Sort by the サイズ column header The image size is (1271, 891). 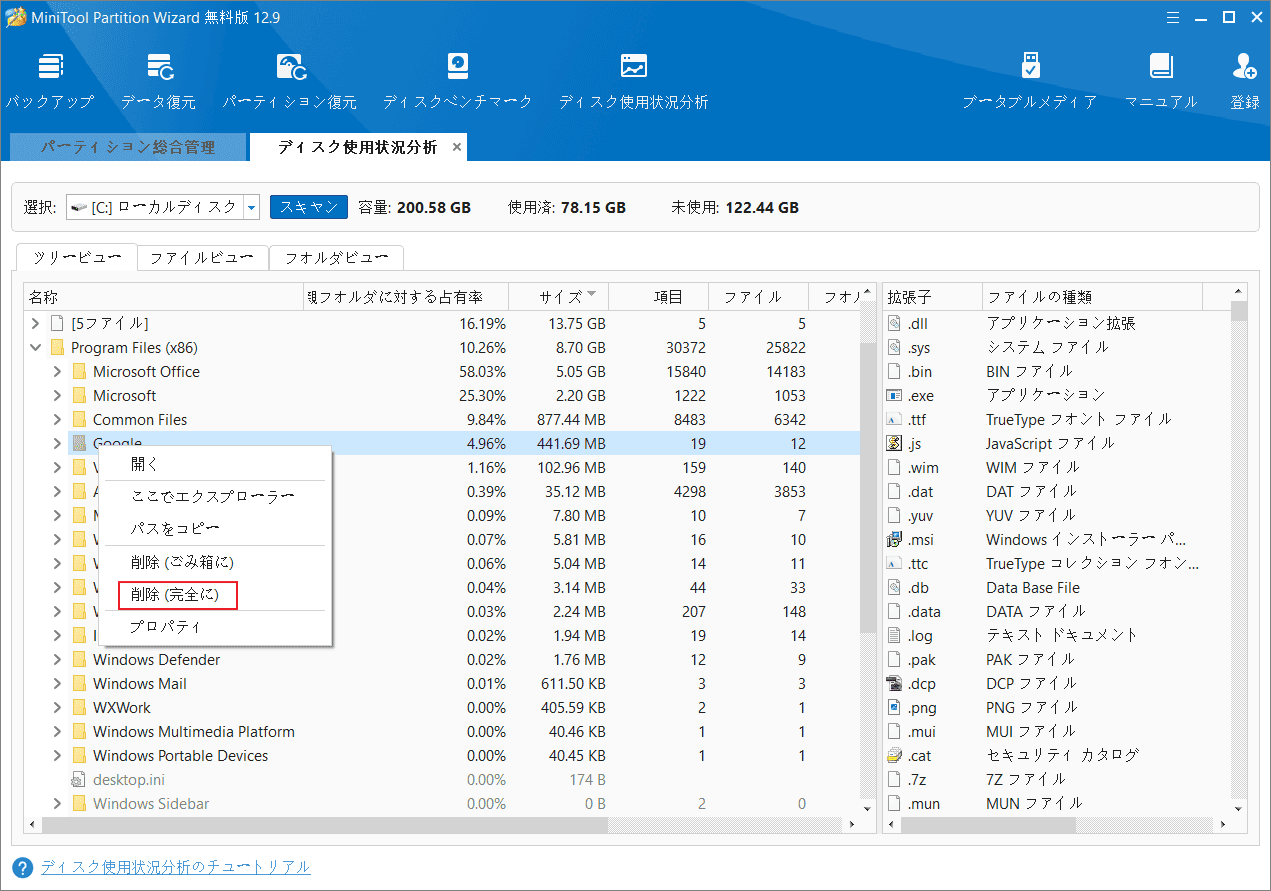tap(558, 296)
